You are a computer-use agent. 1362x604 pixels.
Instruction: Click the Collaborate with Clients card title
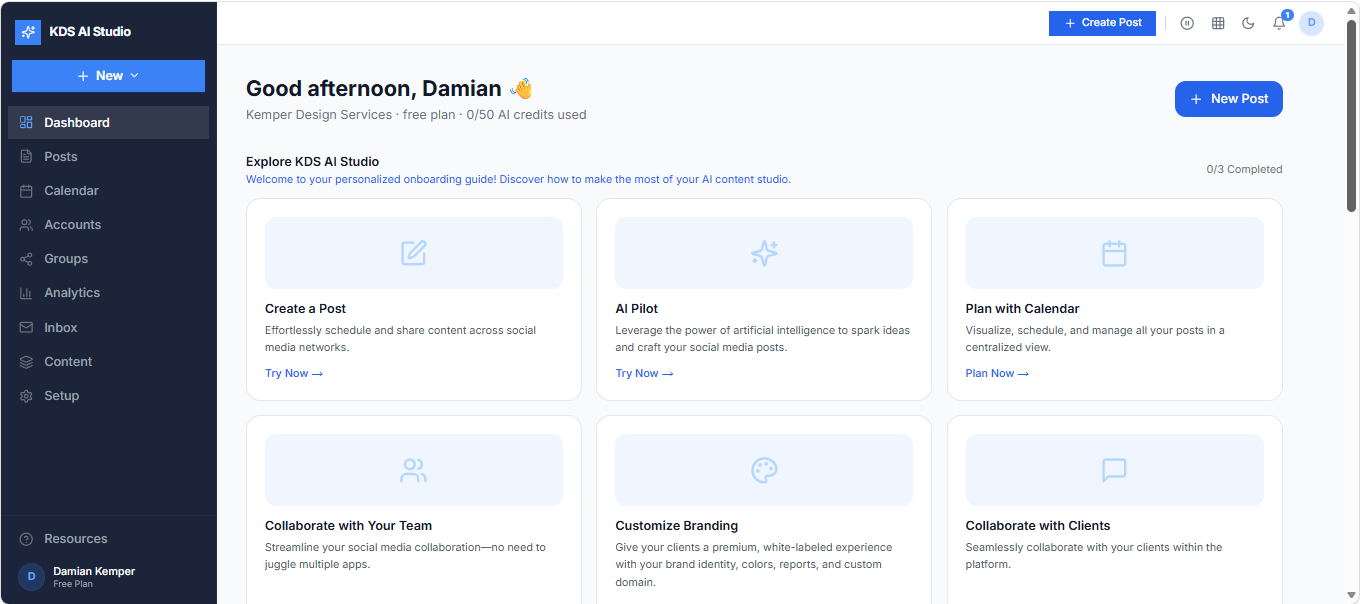tap(1037, 526)
